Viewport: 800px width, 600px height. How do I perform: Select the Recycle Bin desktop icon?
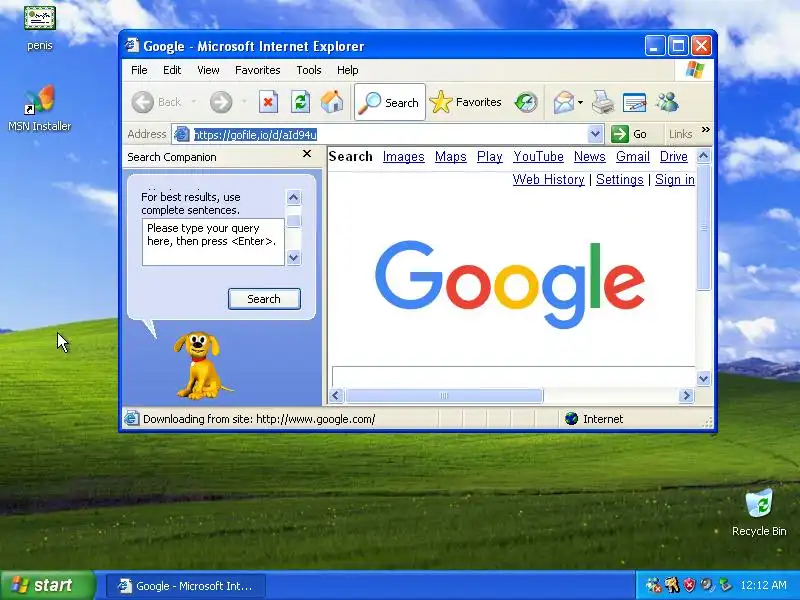click(x=759, y=512)
